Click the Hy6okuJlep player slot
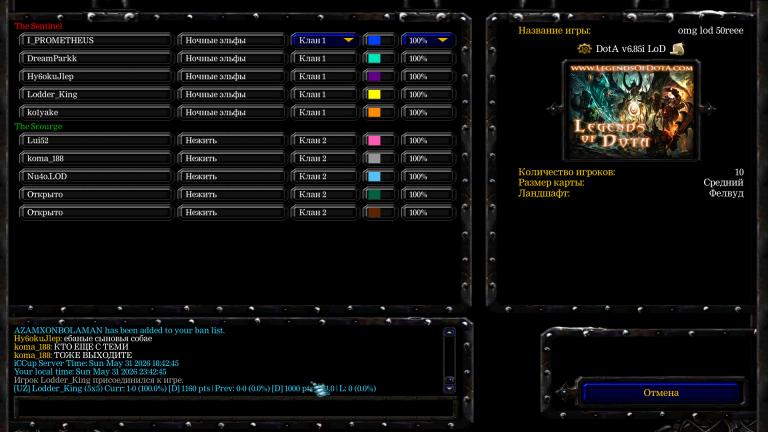 pos(96,76)
